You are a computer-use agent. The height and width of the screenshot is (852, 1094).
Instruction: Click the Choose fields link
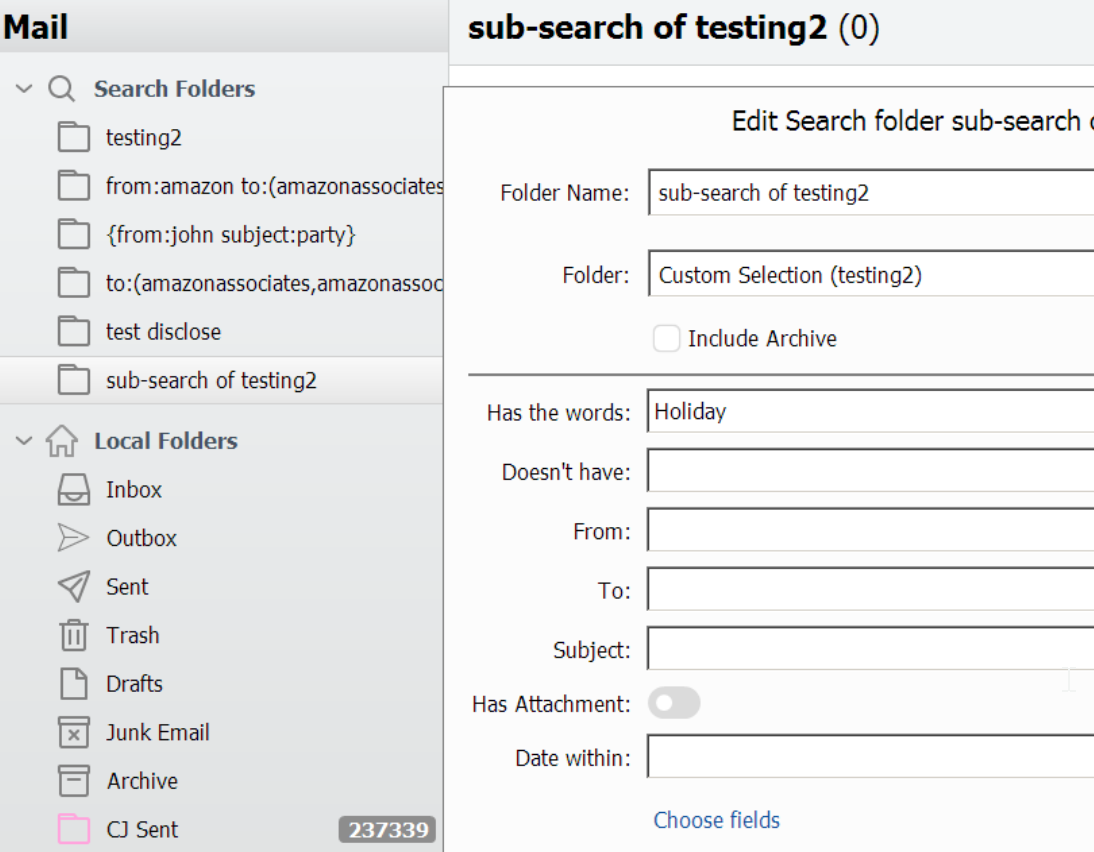coord(717,820)
